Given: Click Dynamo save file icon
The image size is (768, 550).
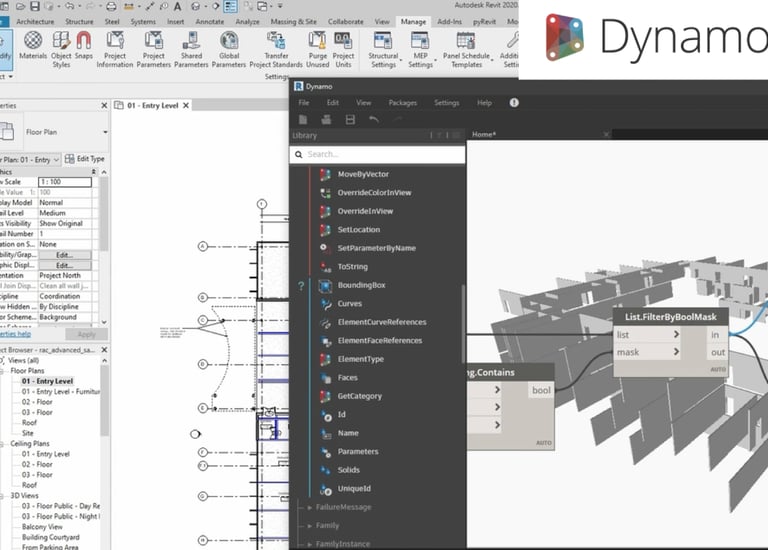Looking at the screenshot, I should [x=350, y=120].
